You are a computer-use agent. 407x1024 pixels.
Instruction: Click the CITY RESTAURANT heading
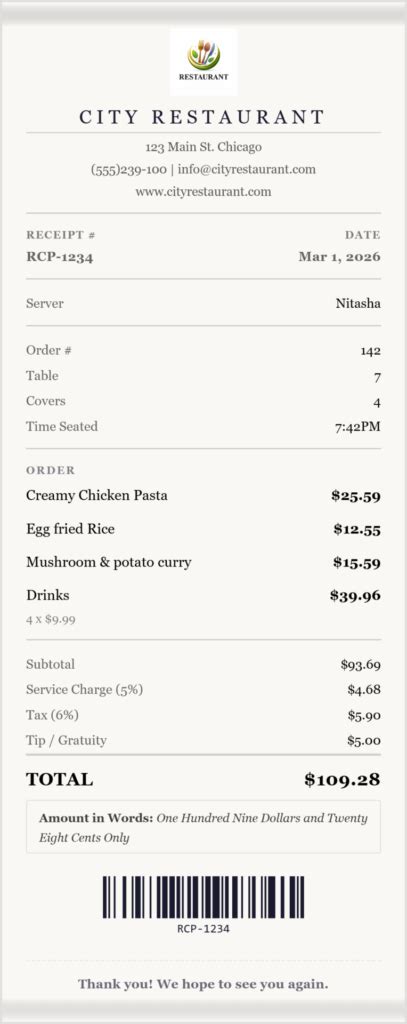coord(203,118)
